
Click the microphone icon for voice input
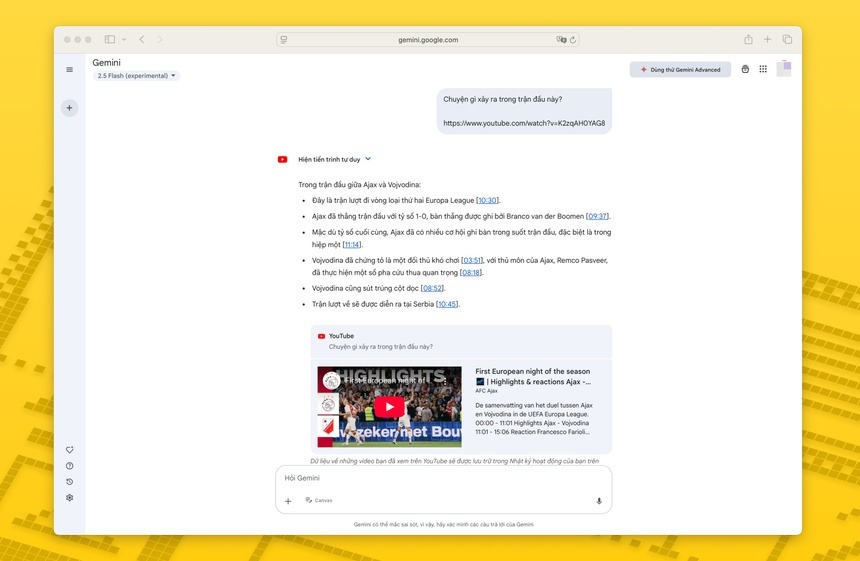(599, 501)
